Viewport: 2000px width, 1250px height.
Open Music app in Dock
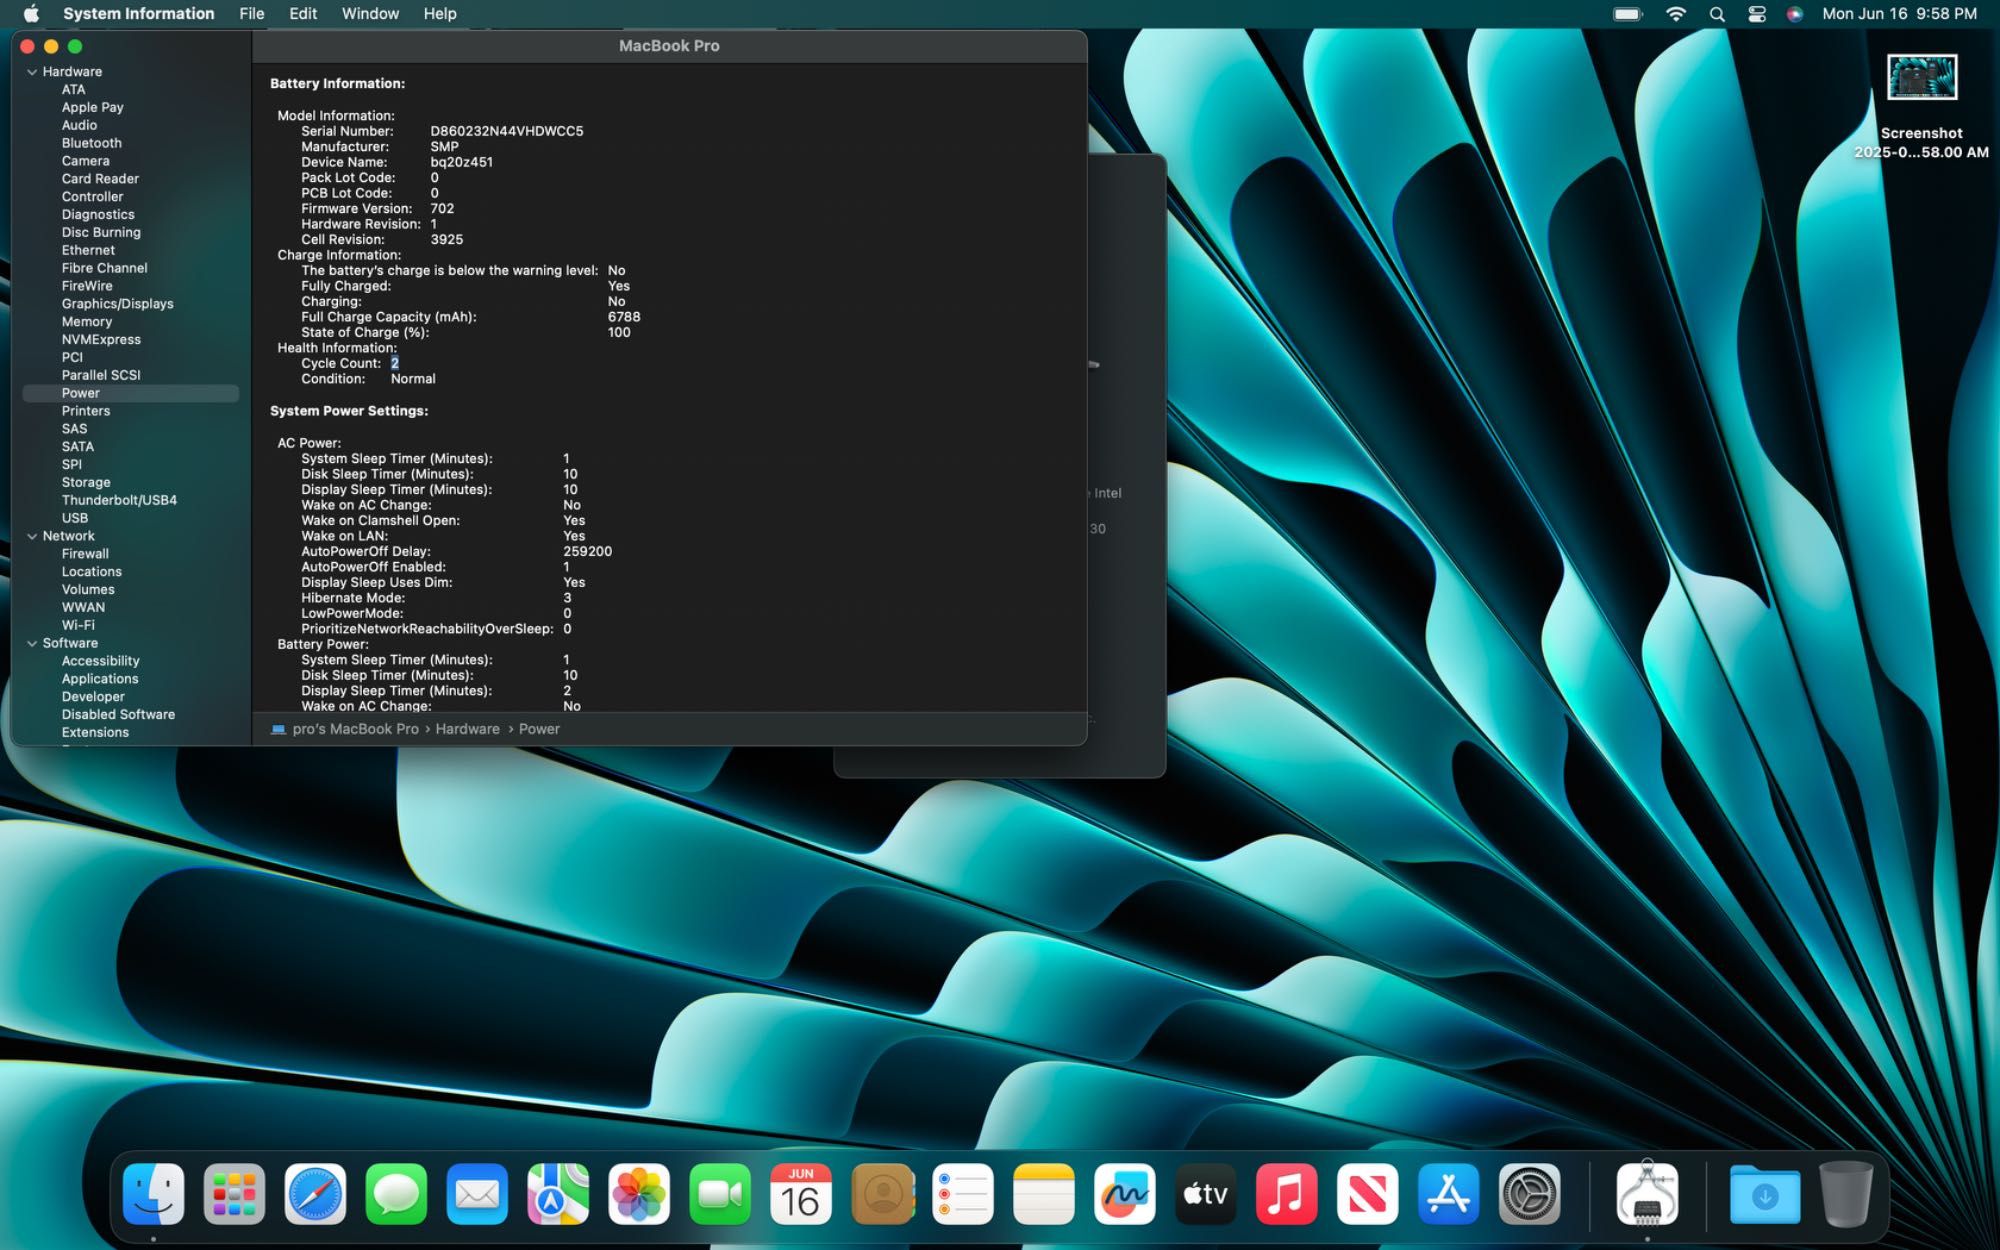click(x=1287, y=1194)
